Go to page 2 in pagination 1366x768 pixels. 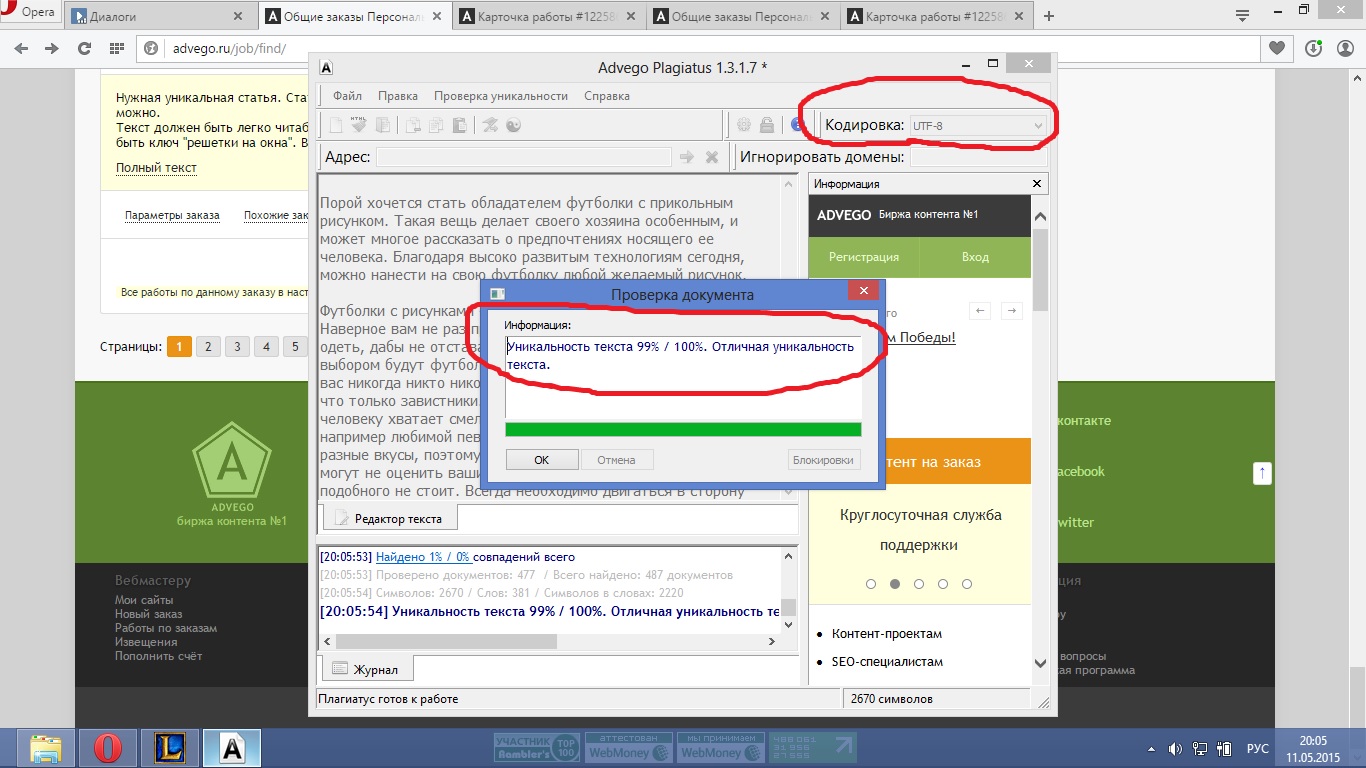click(208, 347)
